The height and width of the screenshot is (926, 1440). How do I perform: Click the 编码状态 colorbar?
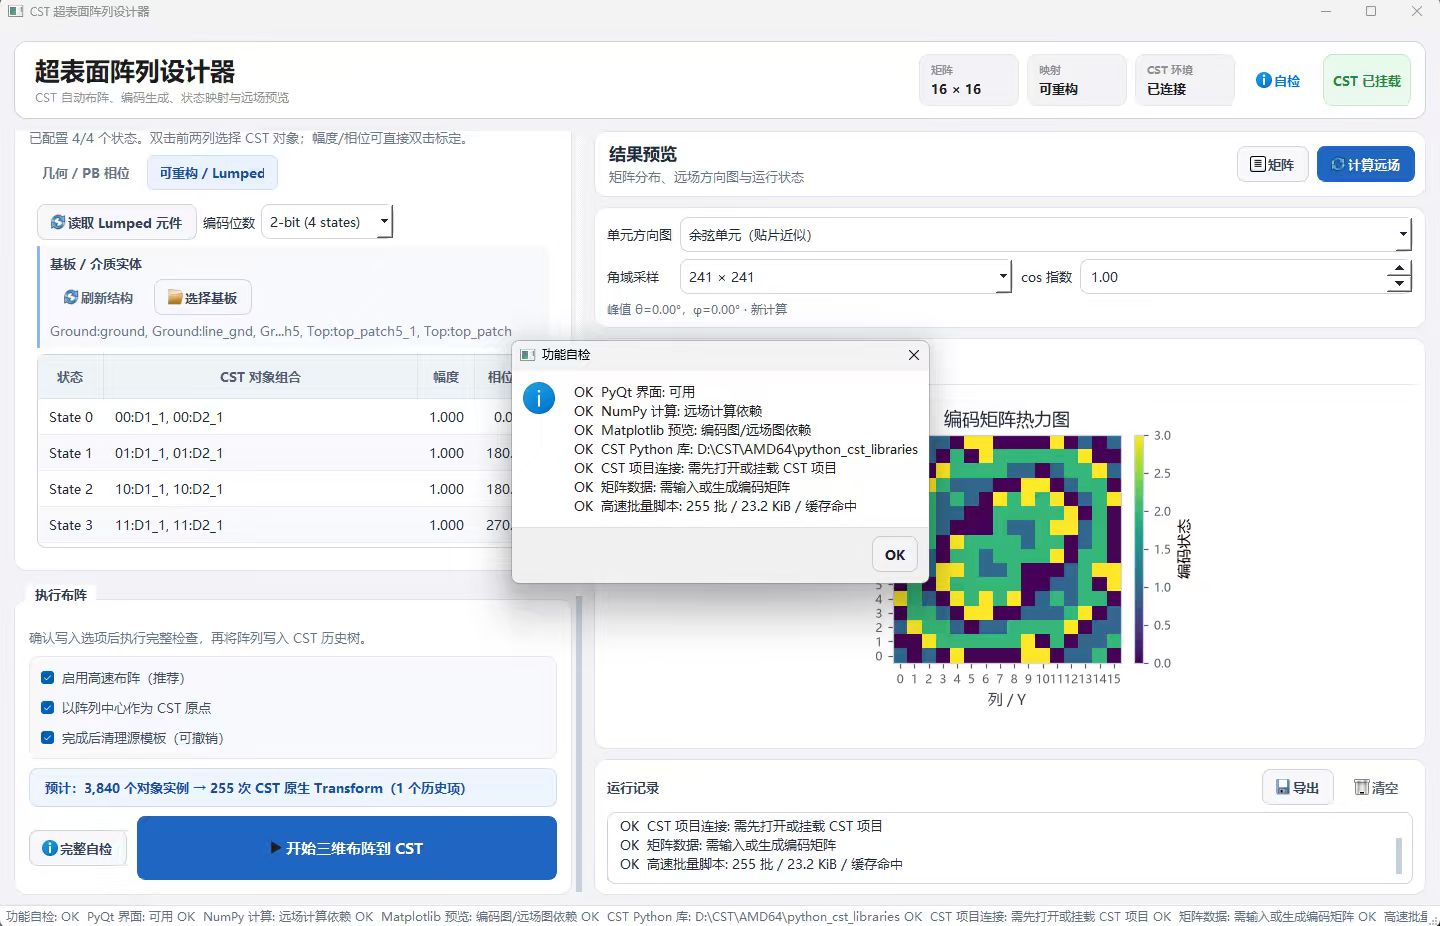click(x=1140, y=549)
